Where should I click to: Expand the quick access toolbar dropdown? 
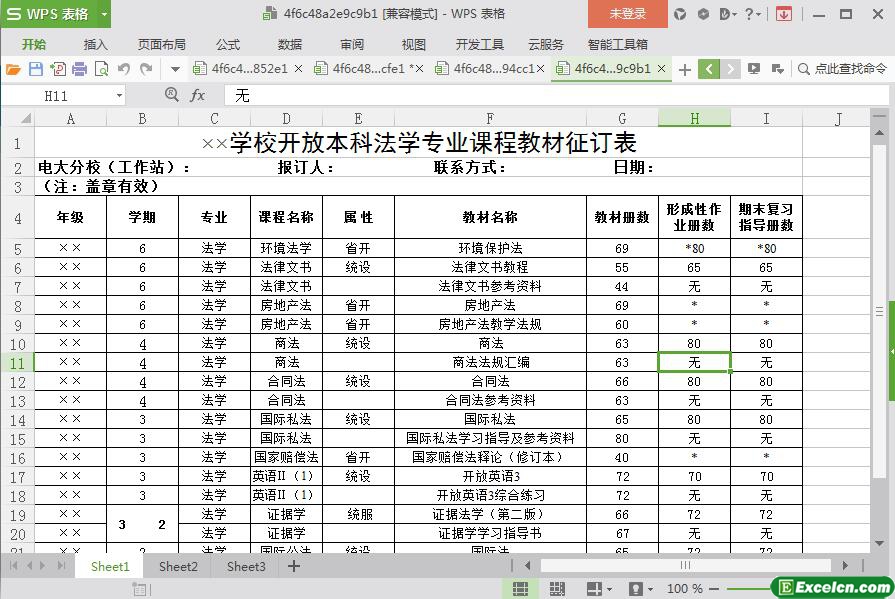point(175,70)
